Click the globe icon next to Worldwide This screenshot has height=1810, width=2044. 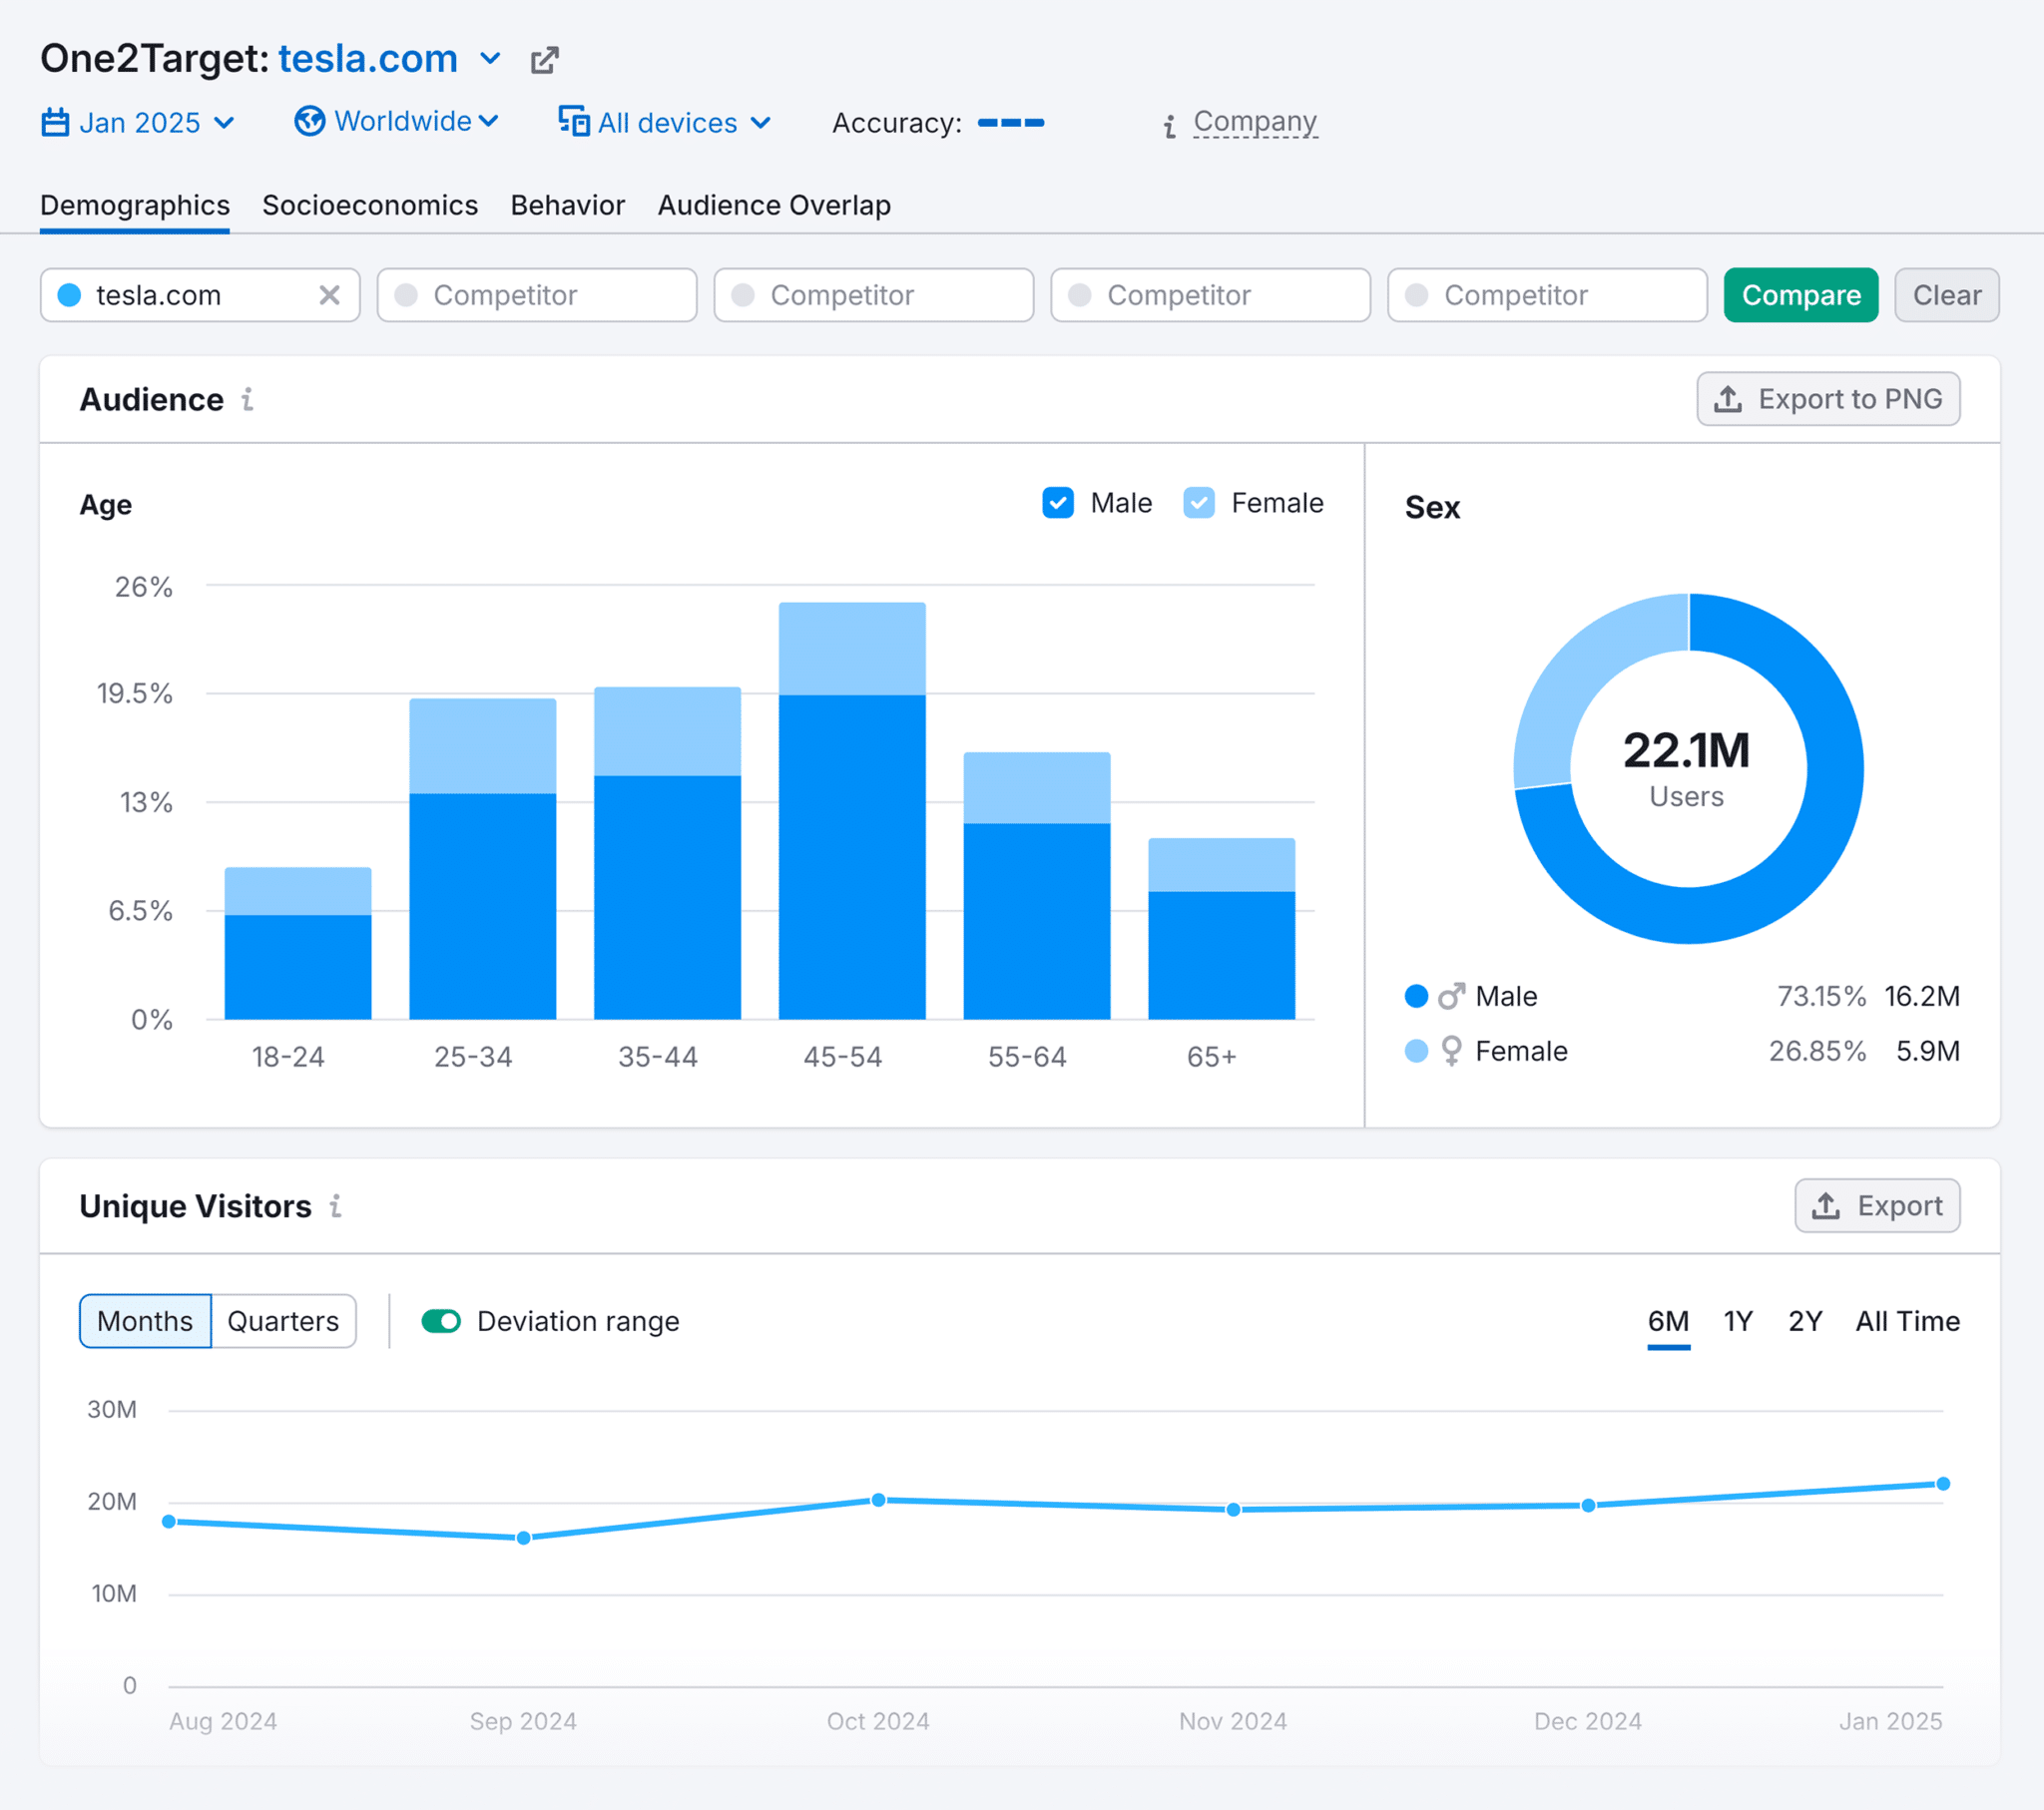pyautogui.click(x=310, y=121)
